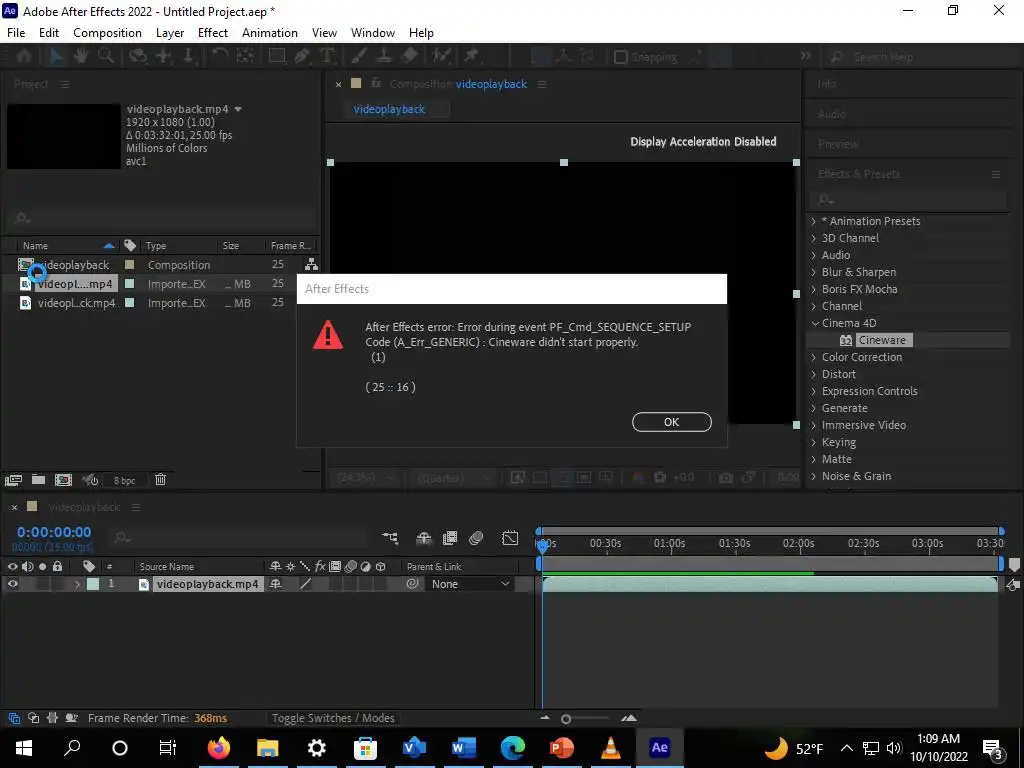Select the Puppet Pin tool

point(471,56)
